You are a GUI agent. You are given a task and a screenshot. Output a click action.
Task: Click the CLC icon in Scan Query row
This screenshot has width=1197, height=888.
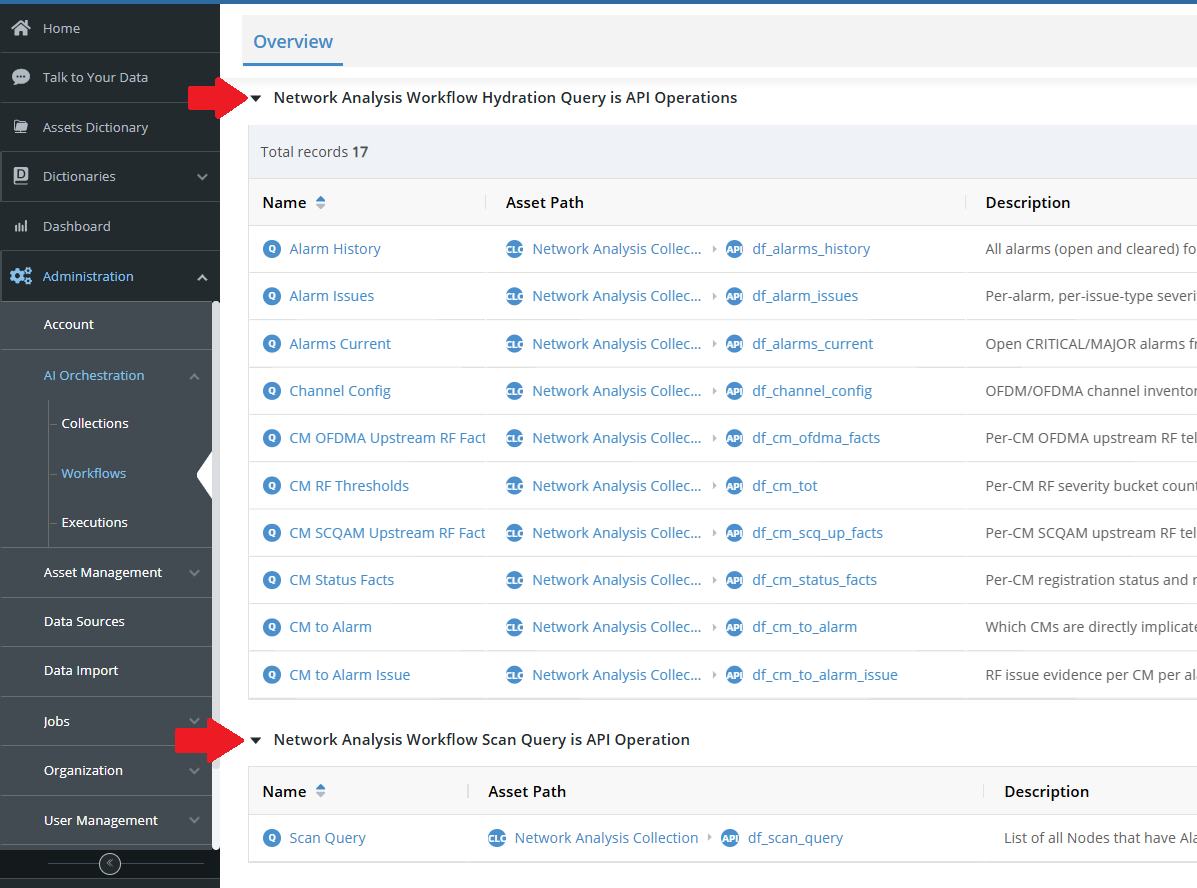tap(497, 838)
